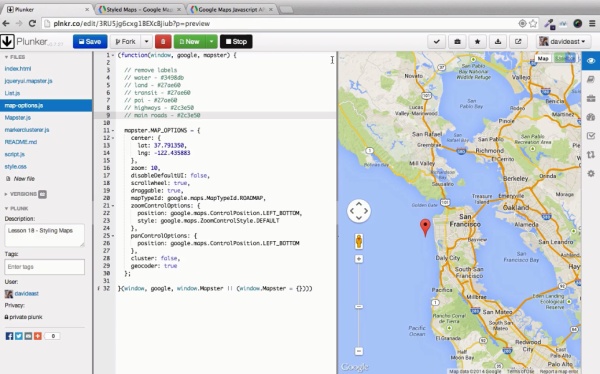Viewport: 600px width, 374px height.
Task: Share on Facebook icon
Action: tap(10, 336)
